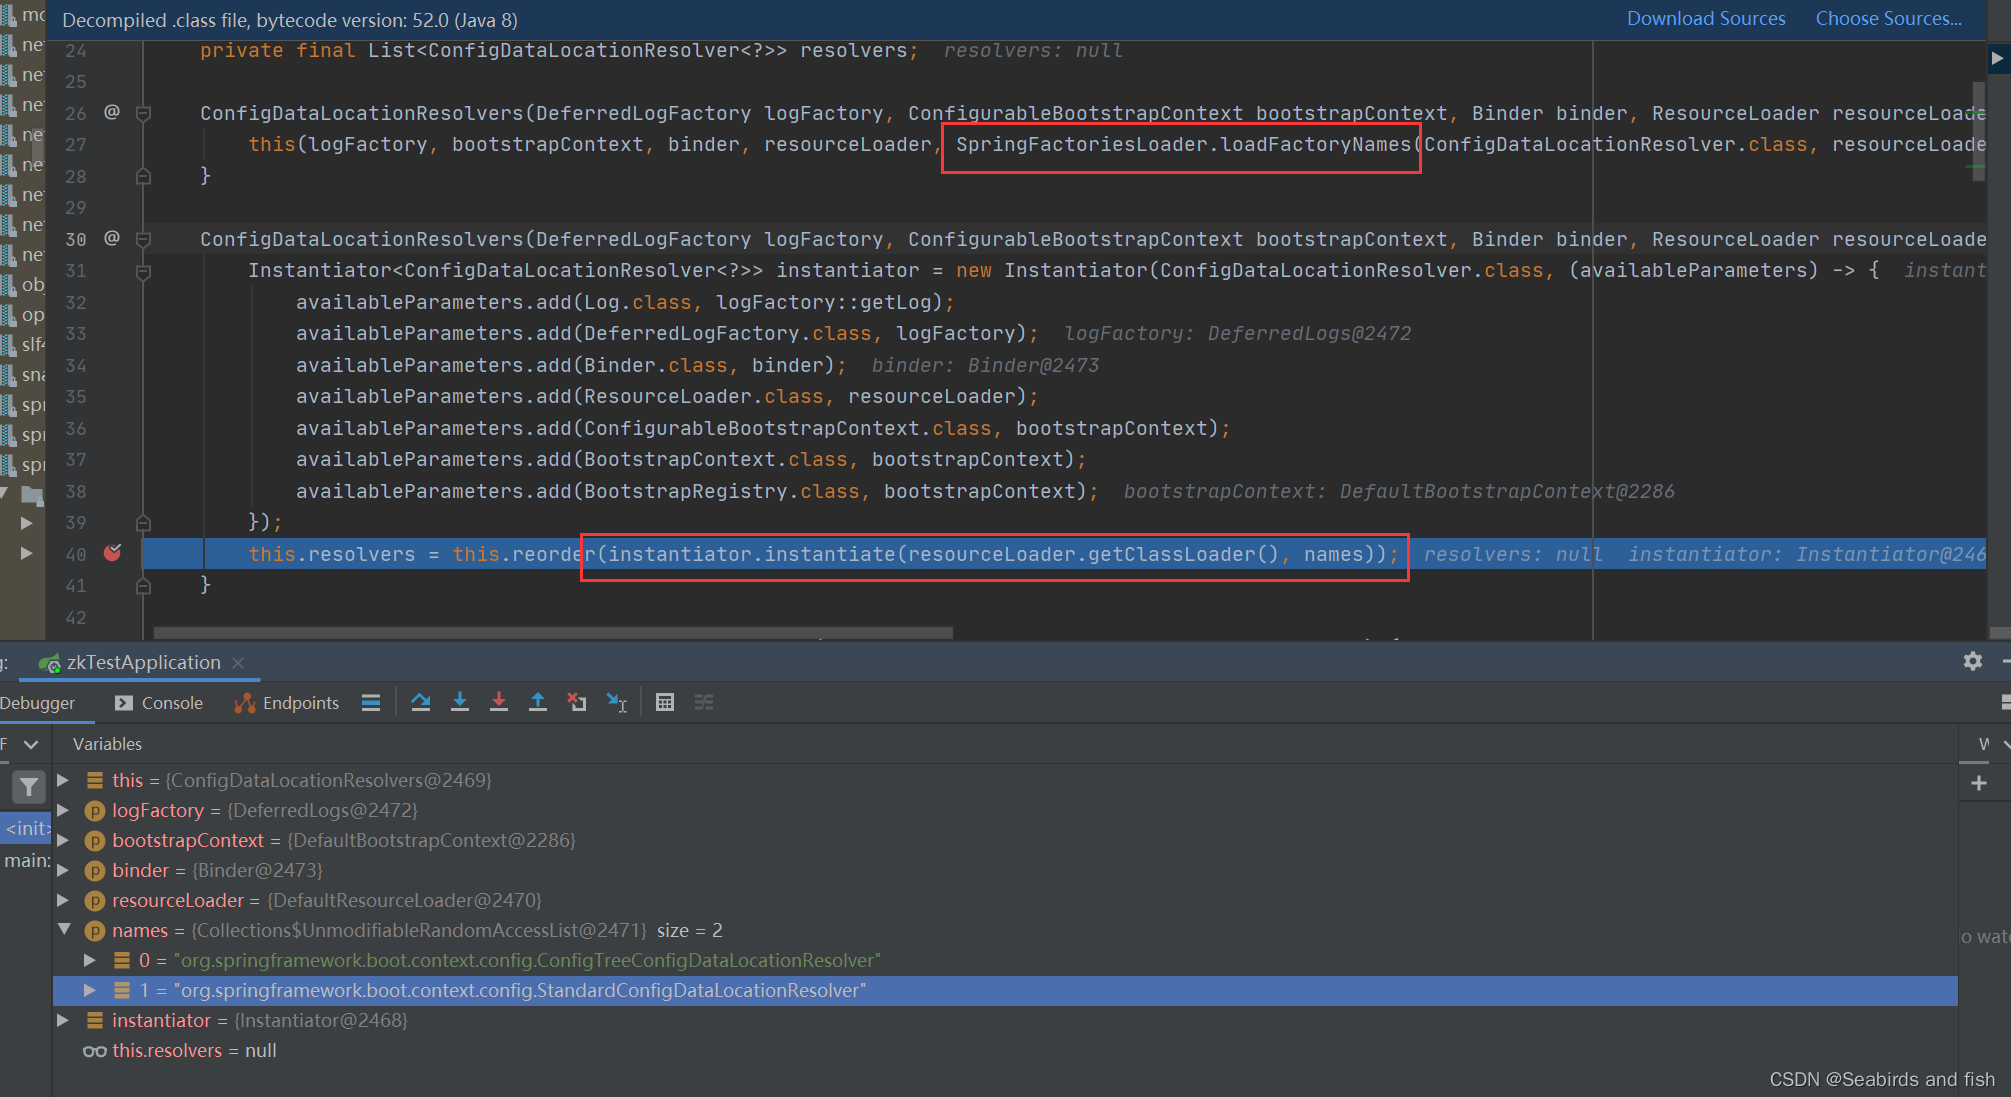Click the editor horizontal scrollbar

tap(552, 632)
